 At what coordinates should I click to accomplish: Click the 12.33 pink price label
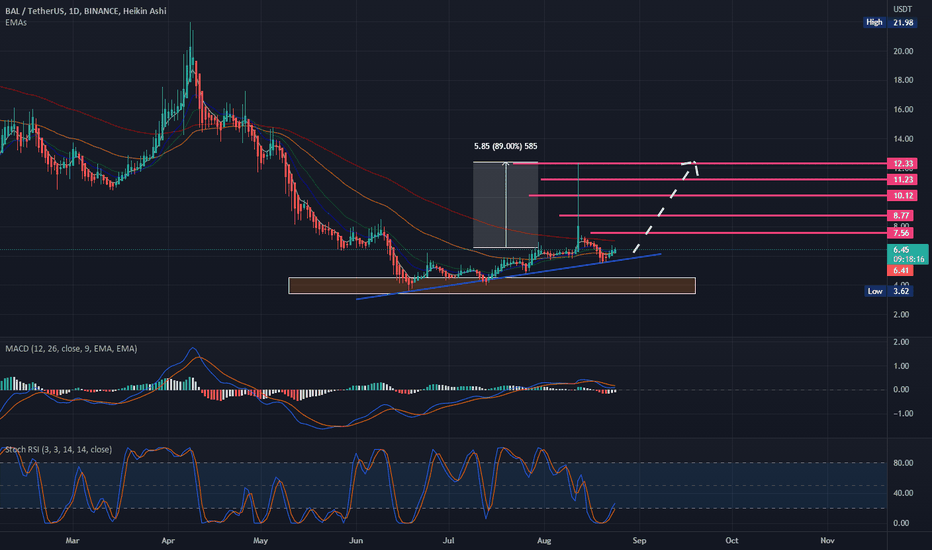click(902, 164)
